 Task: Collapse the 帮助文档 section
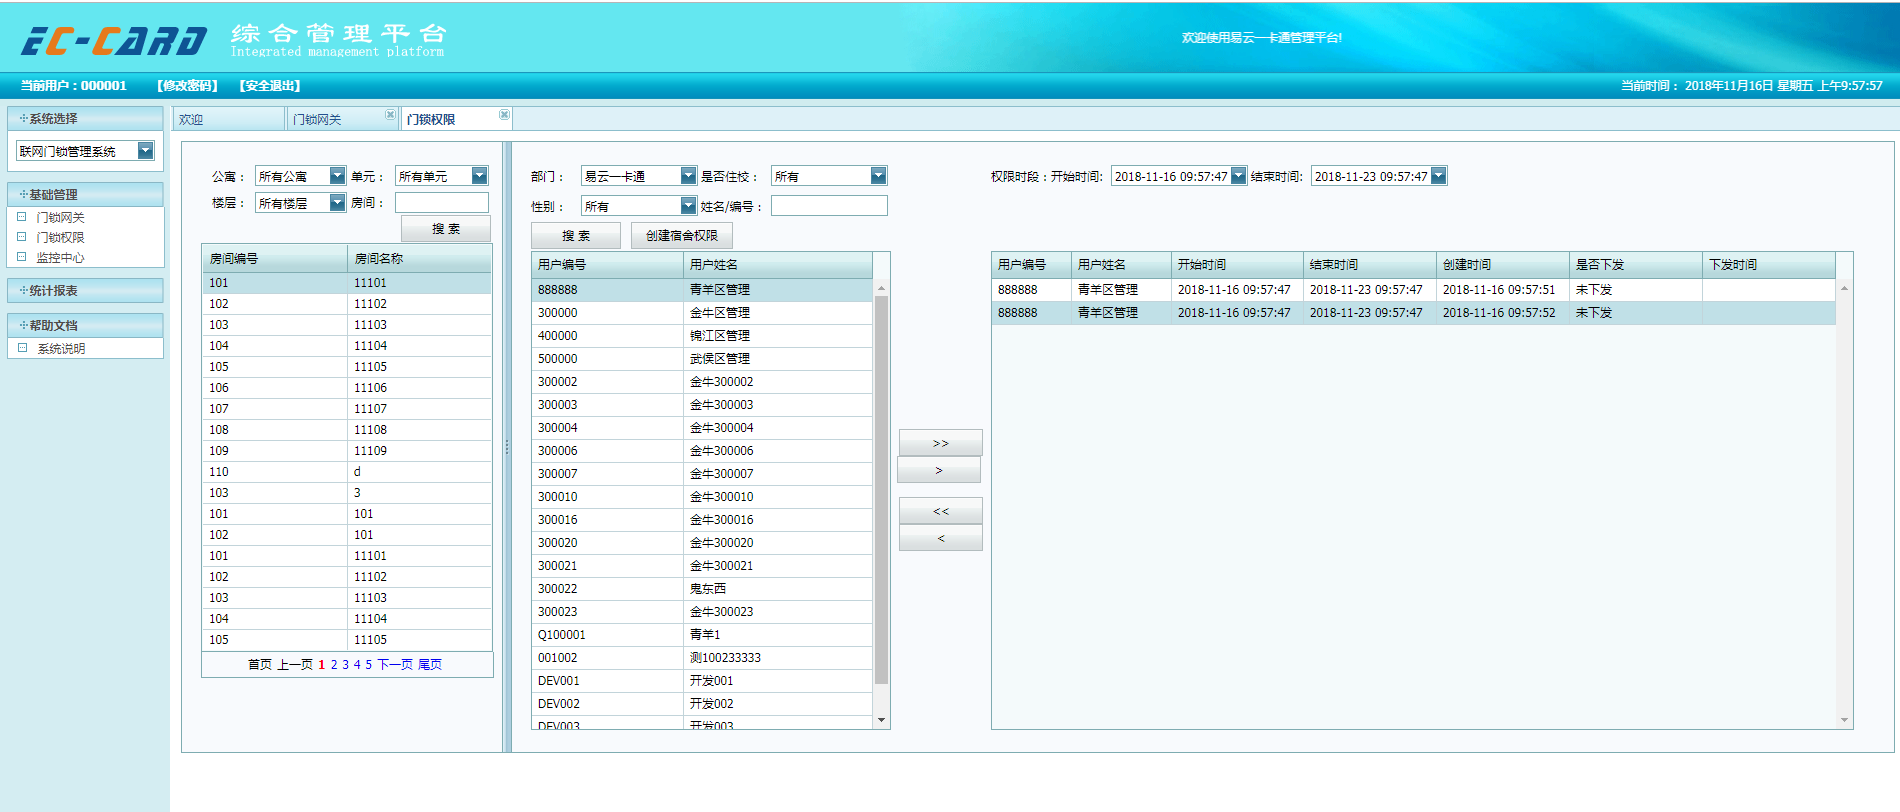[85, 325]
